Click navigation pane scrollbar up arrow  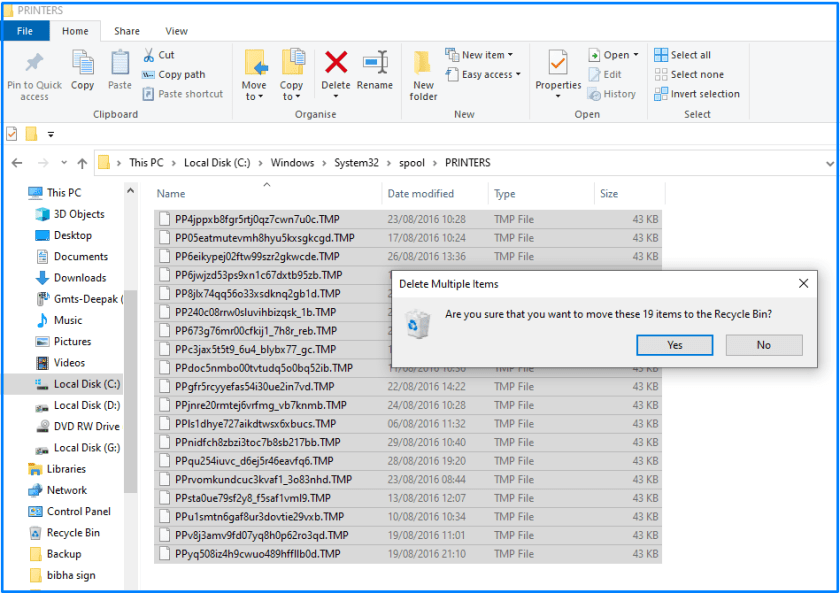(x=130, y=191)
